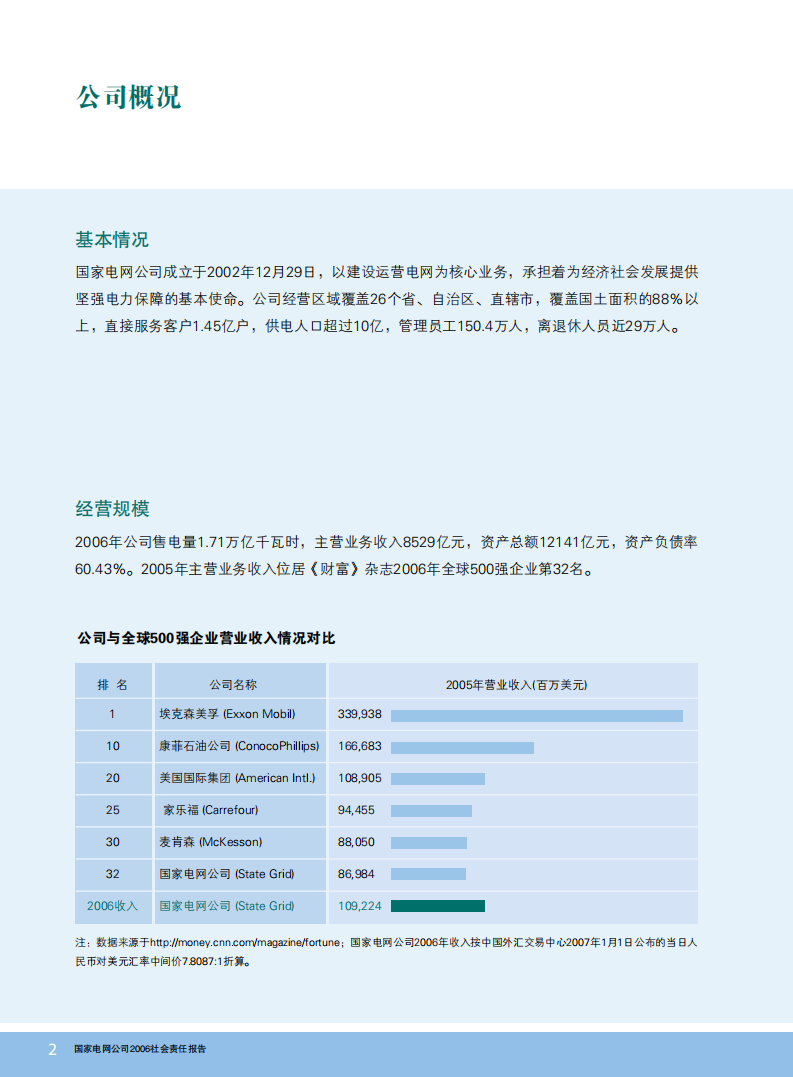This screenshot has height=1077, width=793.
Task: Select the section title 经营规模
Action: [112, 509]
